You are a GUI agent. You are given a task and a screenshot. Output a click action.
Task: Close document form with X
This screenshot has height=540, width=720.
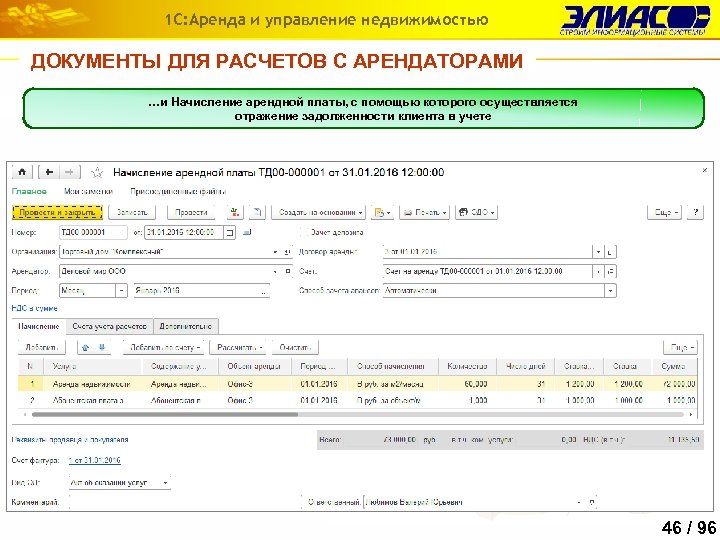click(704, 170)
